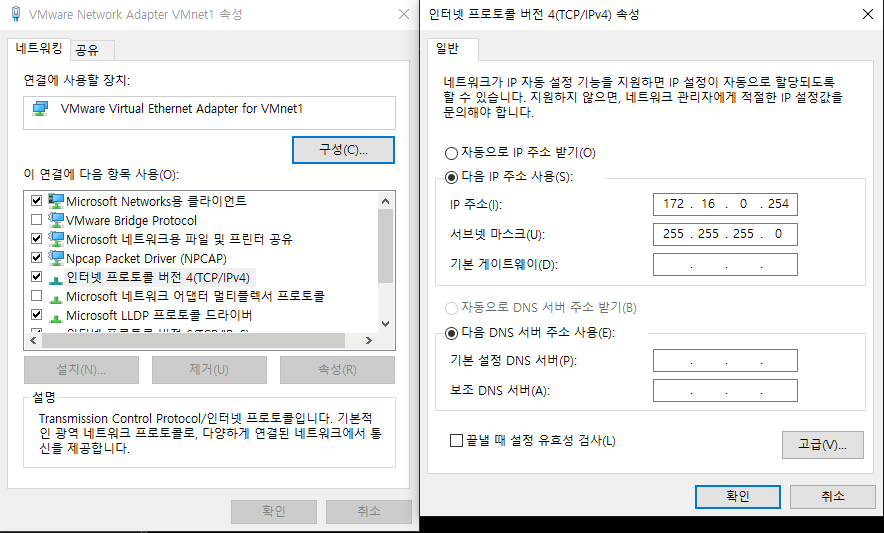884x533 pixels.
Task: Close the VMnet1 properties window
Action: tap(404, 14)
